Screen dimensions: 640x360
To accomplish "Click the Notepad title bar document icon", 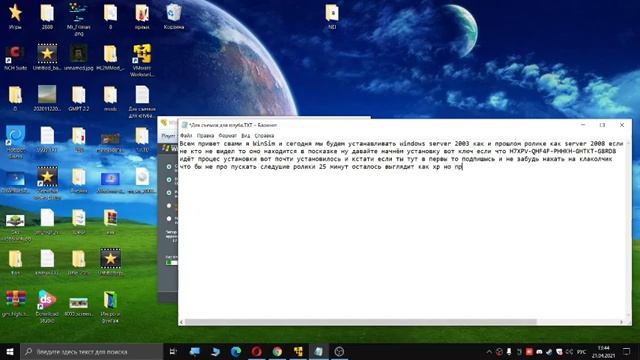I will pos(184,125).
